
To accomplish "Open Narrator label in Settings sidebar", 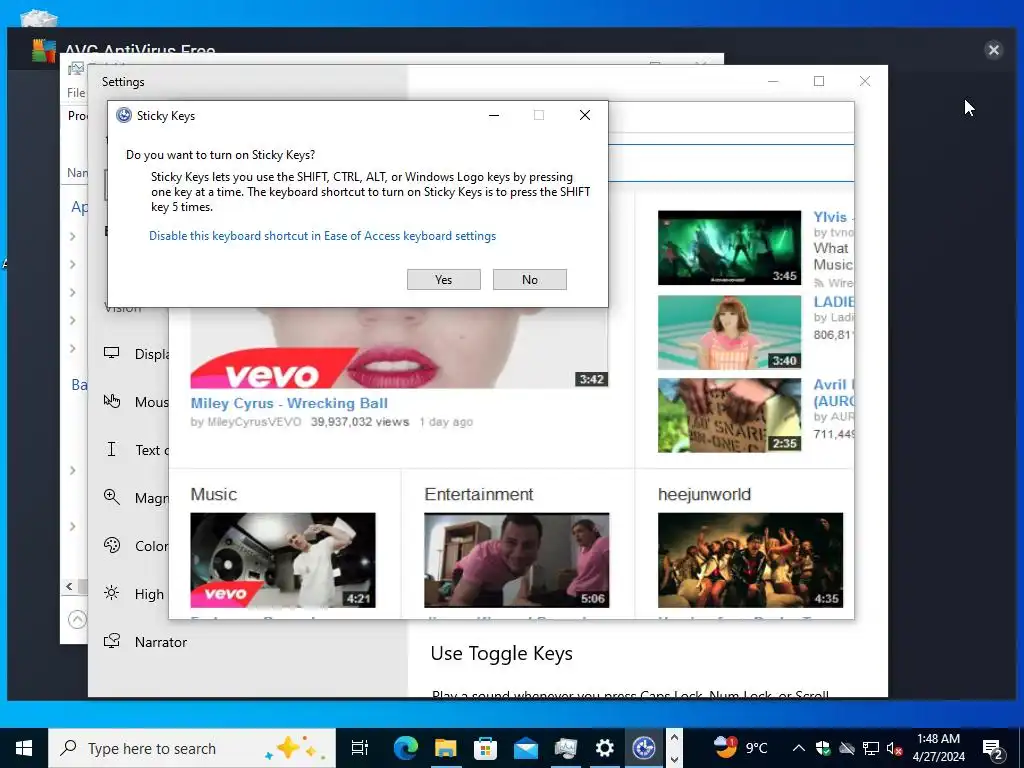I will click(161, 642).
